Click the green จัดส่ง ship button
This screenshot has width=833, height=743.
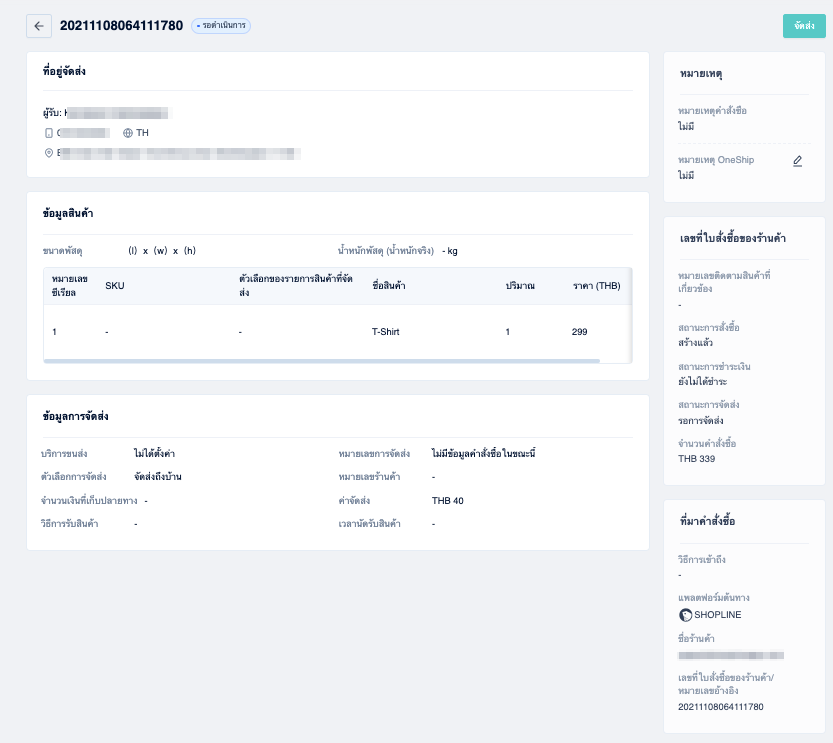(x=804, y=26)
